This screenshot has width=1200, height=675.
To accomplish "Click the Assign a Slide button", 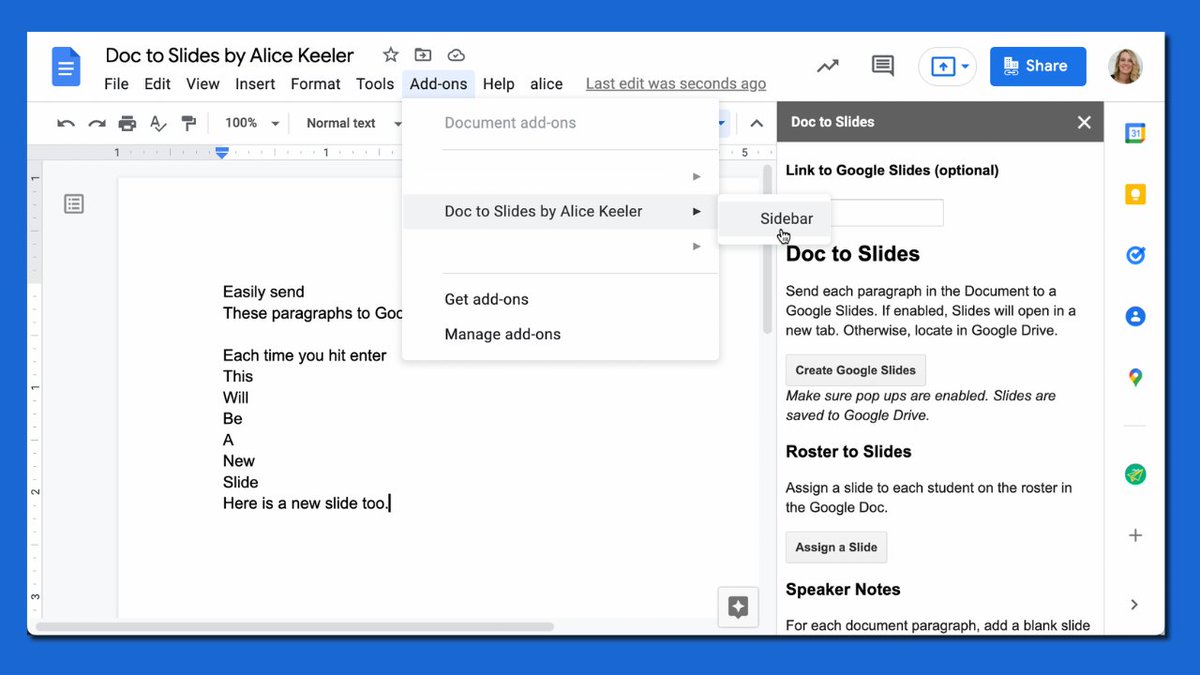I will (x=836, y=547).
